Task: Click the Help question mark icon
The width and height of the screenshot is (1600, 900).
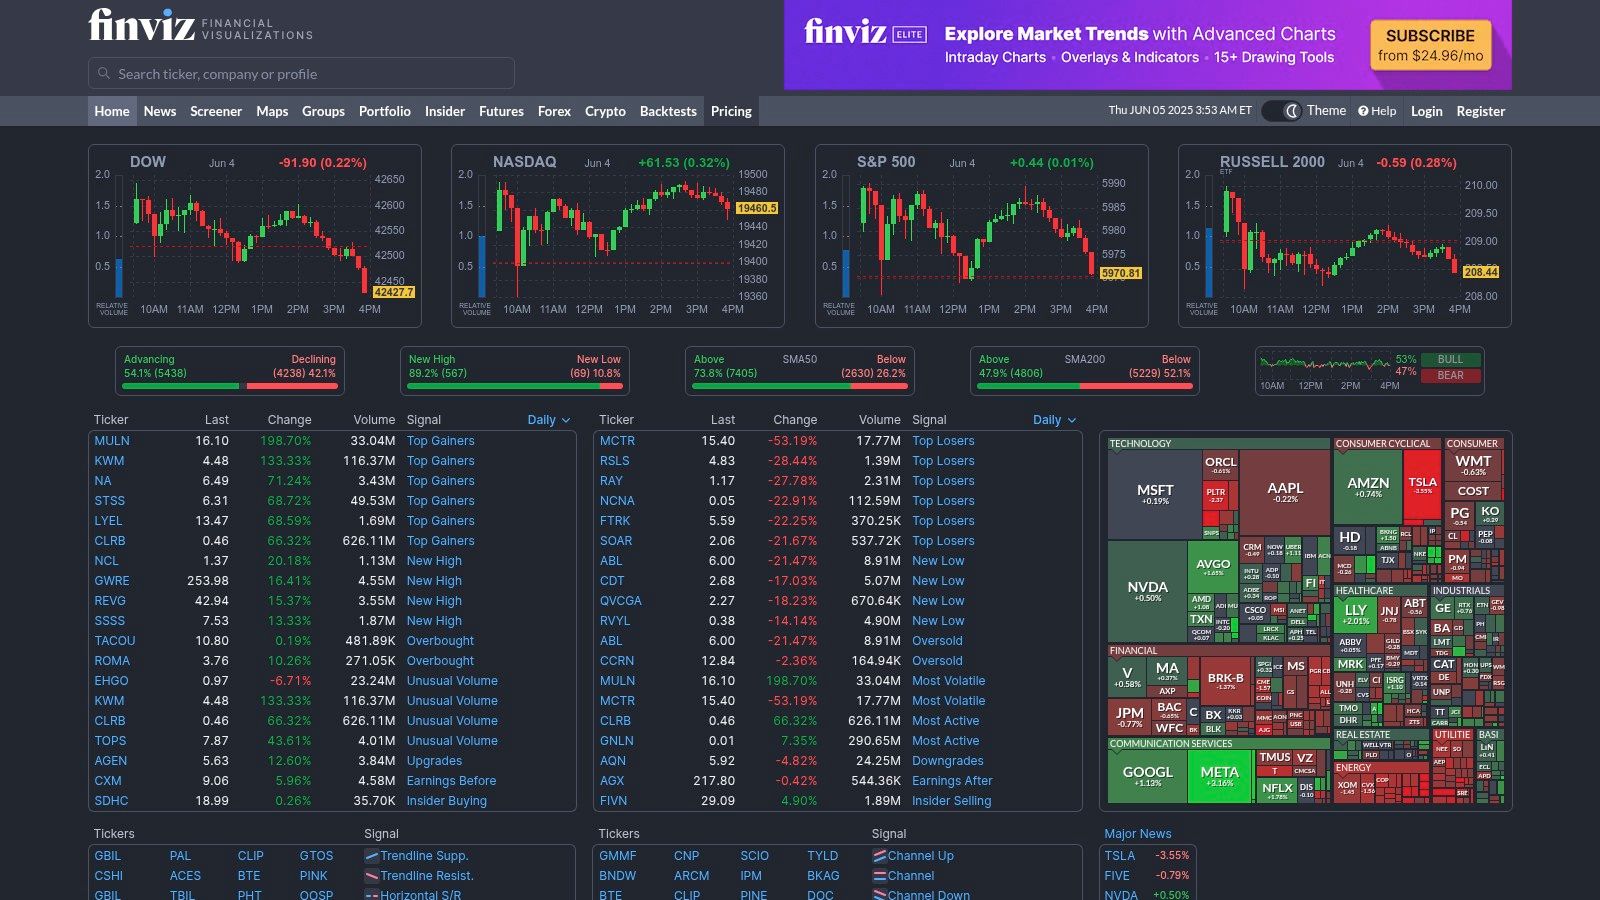Action: tap(1363, 111)
